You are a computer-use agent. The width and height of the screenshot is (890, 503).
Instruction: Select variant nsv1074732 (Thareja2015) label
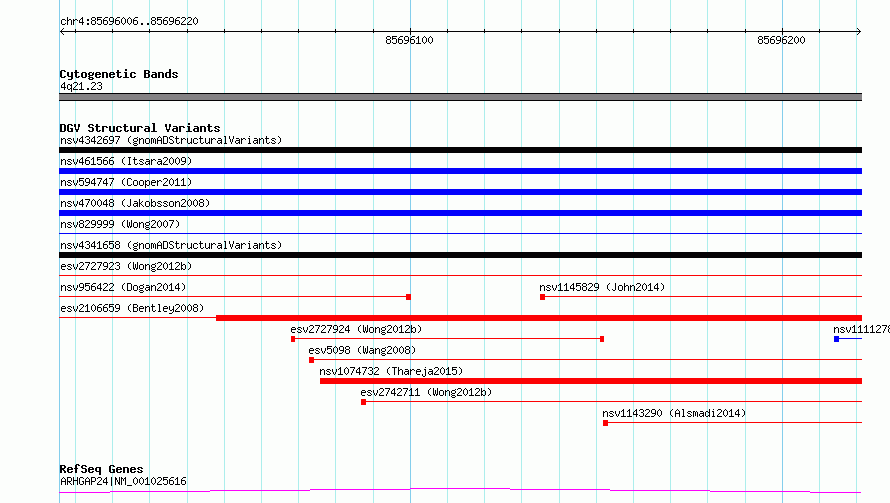(x=391, y=371)
